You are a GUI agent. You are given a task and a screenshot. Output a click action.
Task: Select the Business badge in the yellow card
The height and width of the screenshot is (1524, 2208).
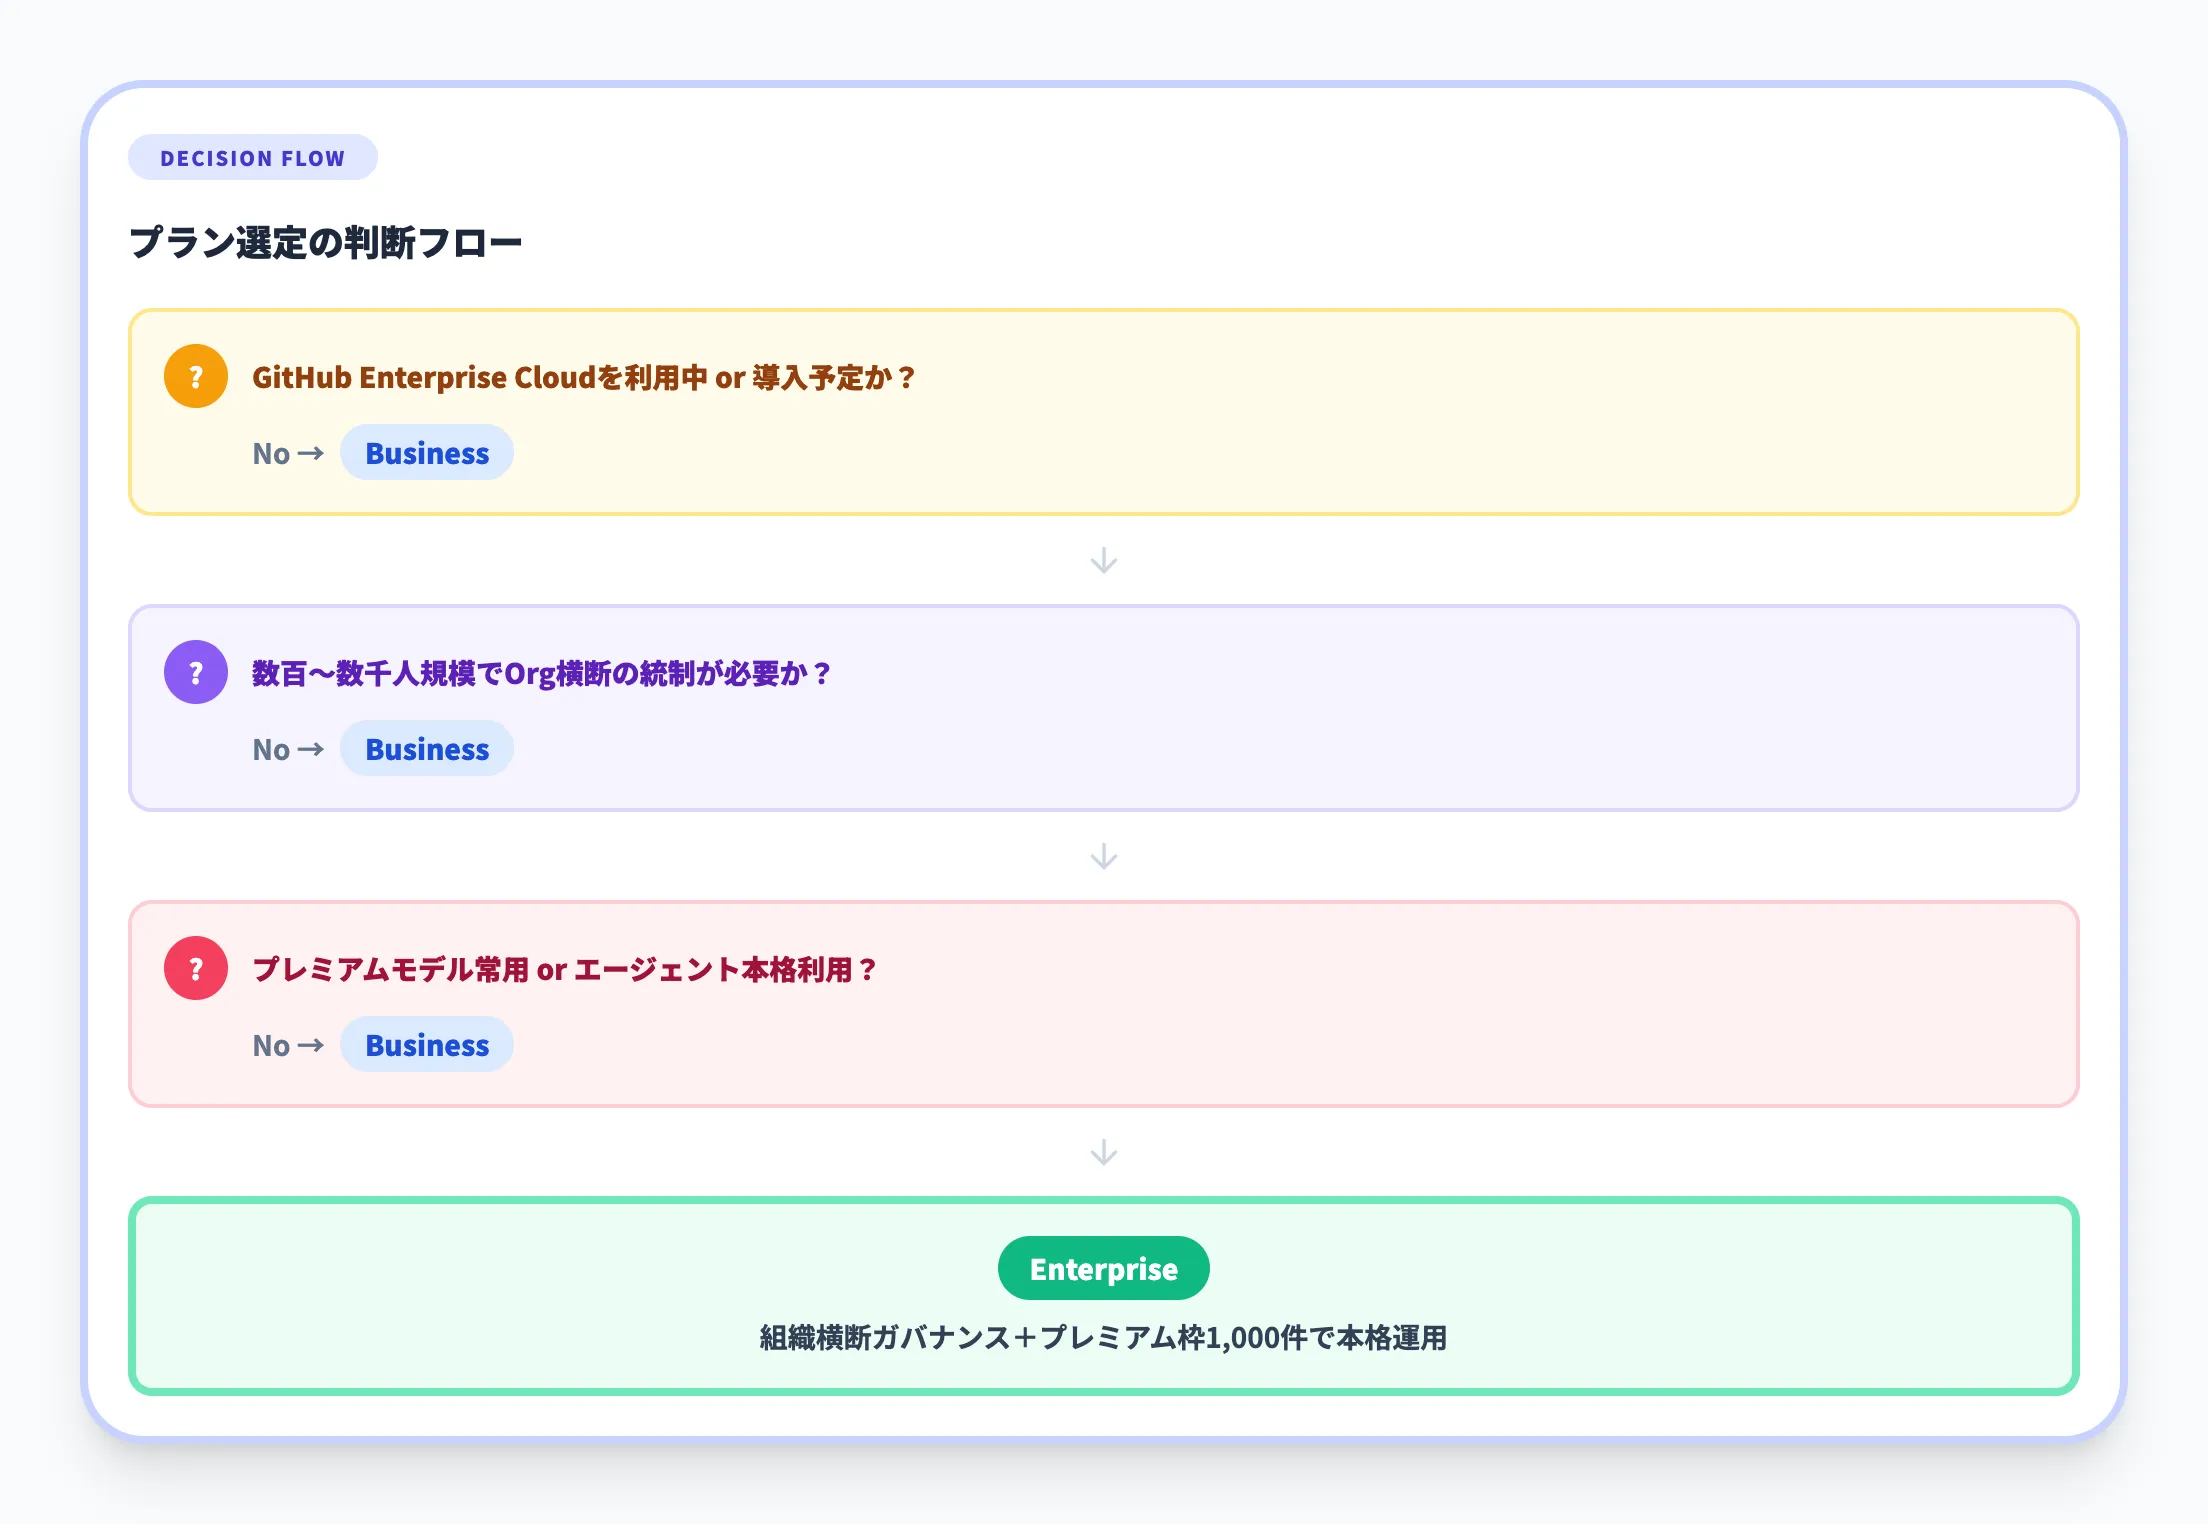427,453
